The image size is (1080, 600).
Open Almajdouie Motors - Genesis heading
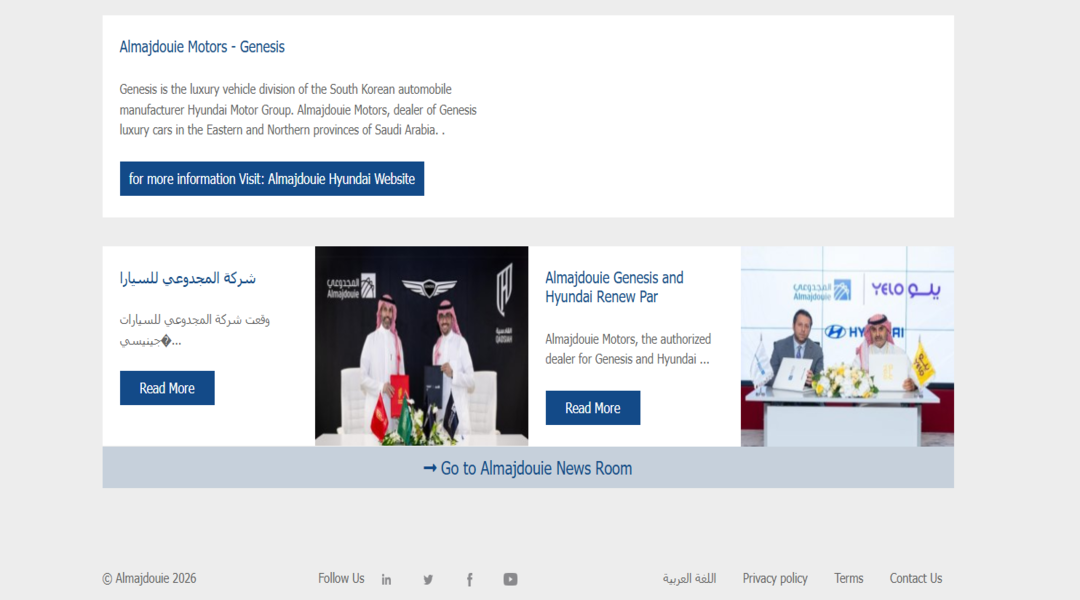[202, 47]
